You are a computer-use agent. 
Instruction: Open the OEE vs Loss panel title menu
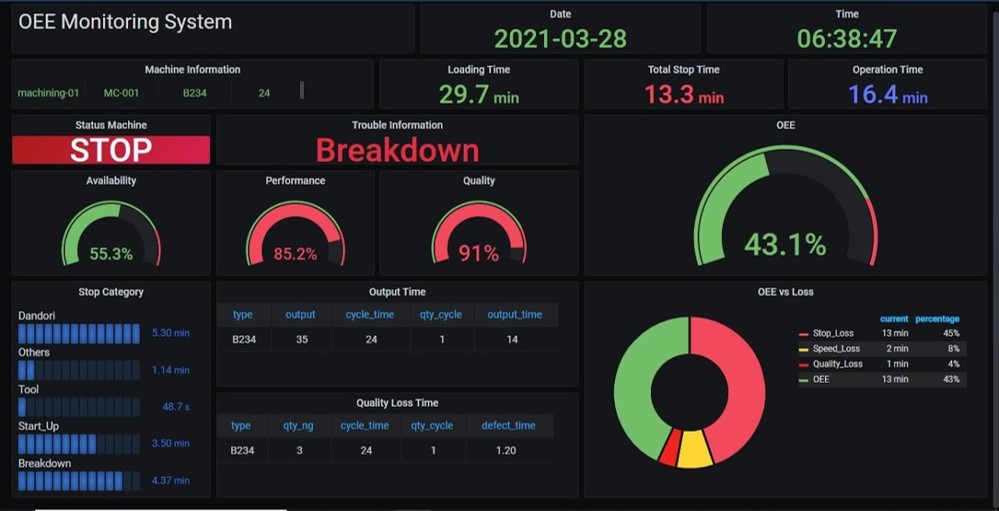pos(787,292)
